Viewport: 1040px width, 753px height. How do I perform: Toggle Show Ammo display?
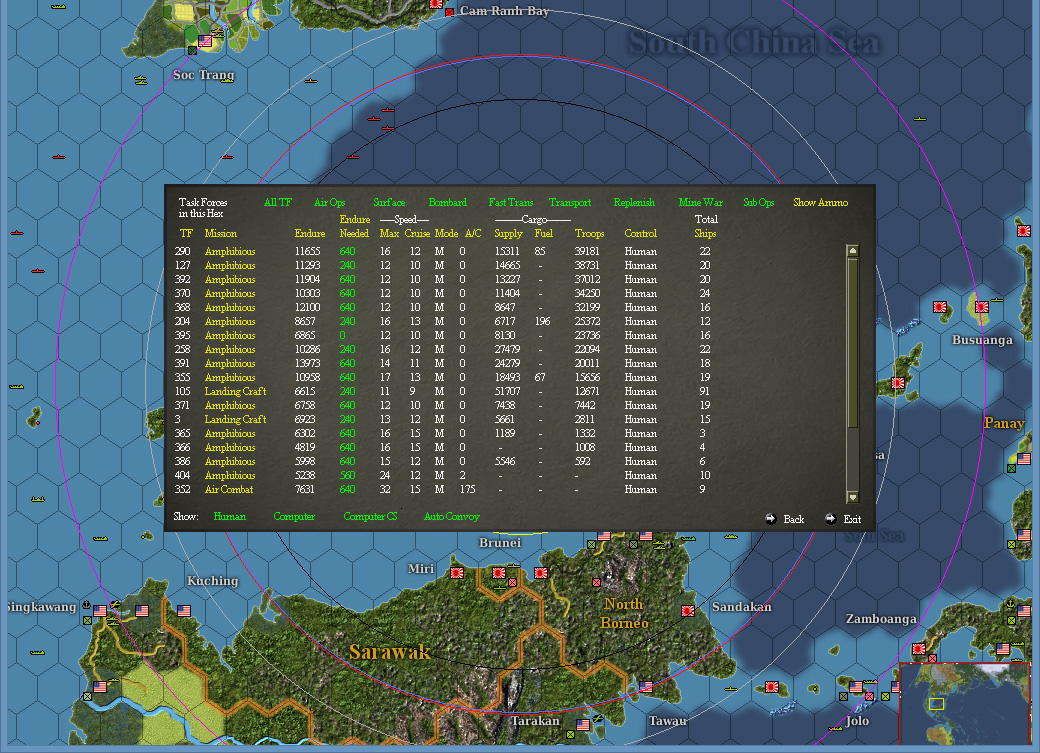(820, 202)
